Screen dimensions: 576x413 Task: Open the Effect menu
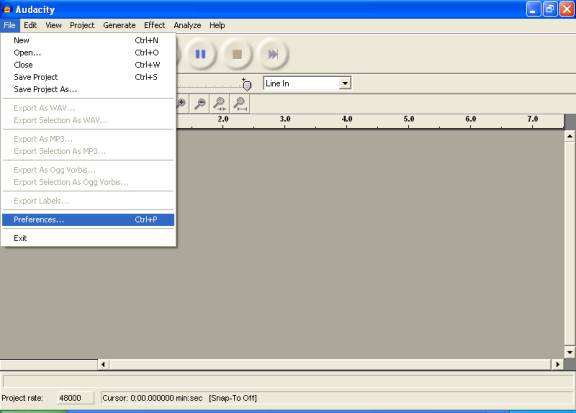[x=154, y=25]
